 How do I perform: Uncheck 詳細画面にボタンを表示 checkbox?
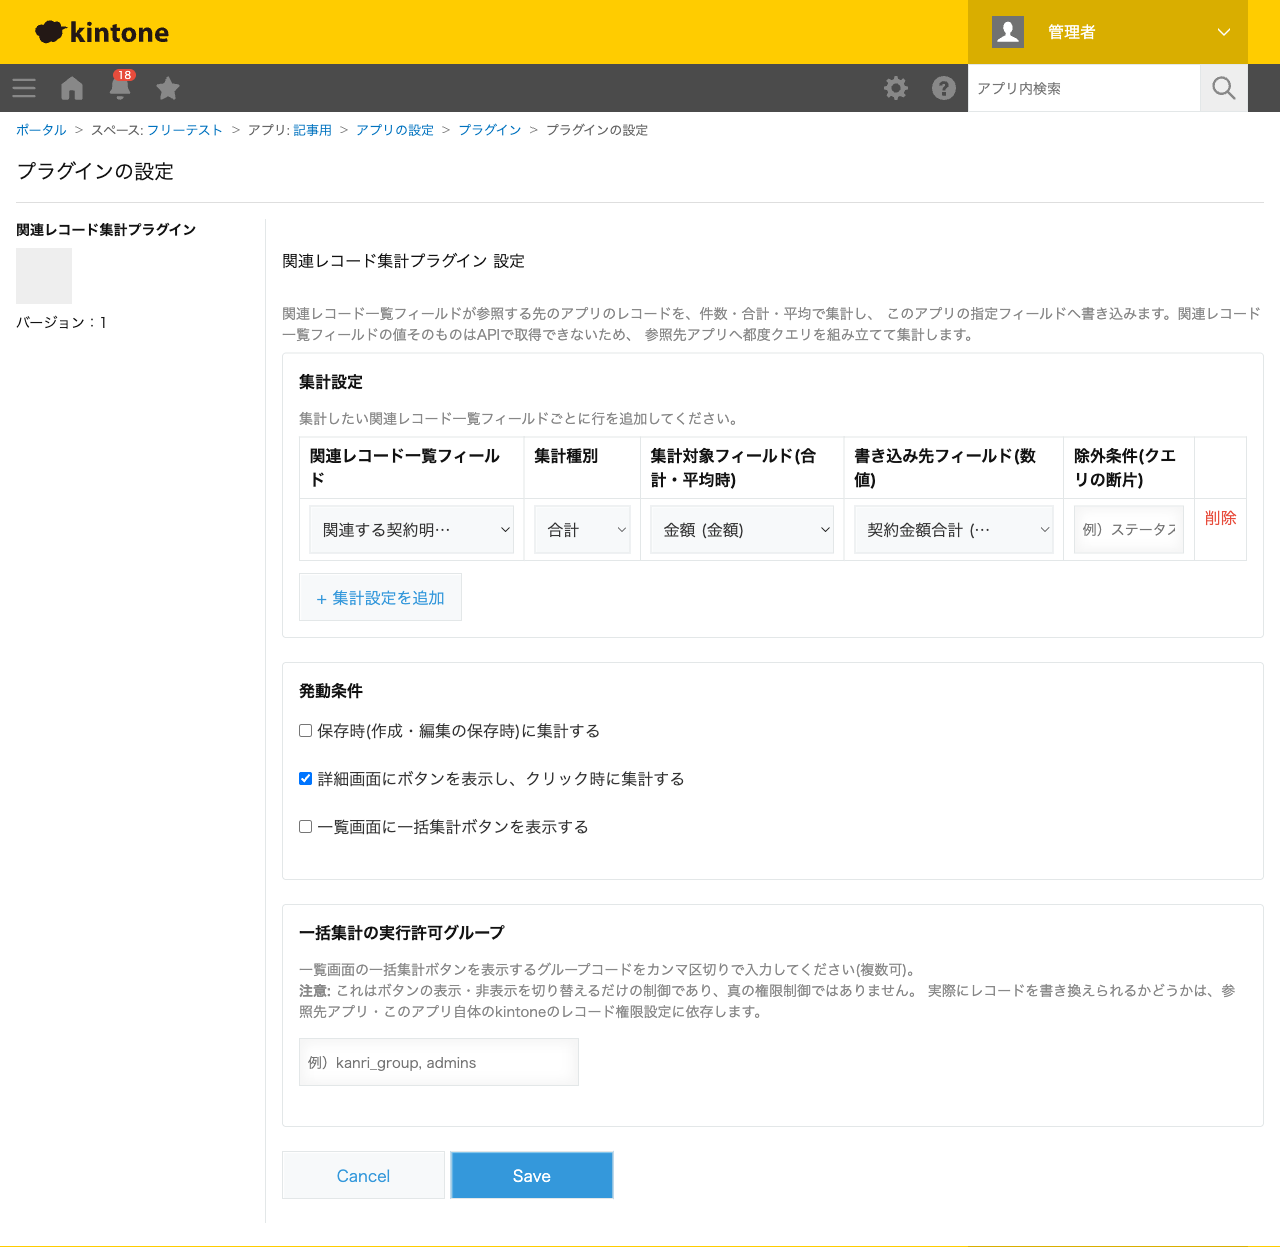point(306,779)
